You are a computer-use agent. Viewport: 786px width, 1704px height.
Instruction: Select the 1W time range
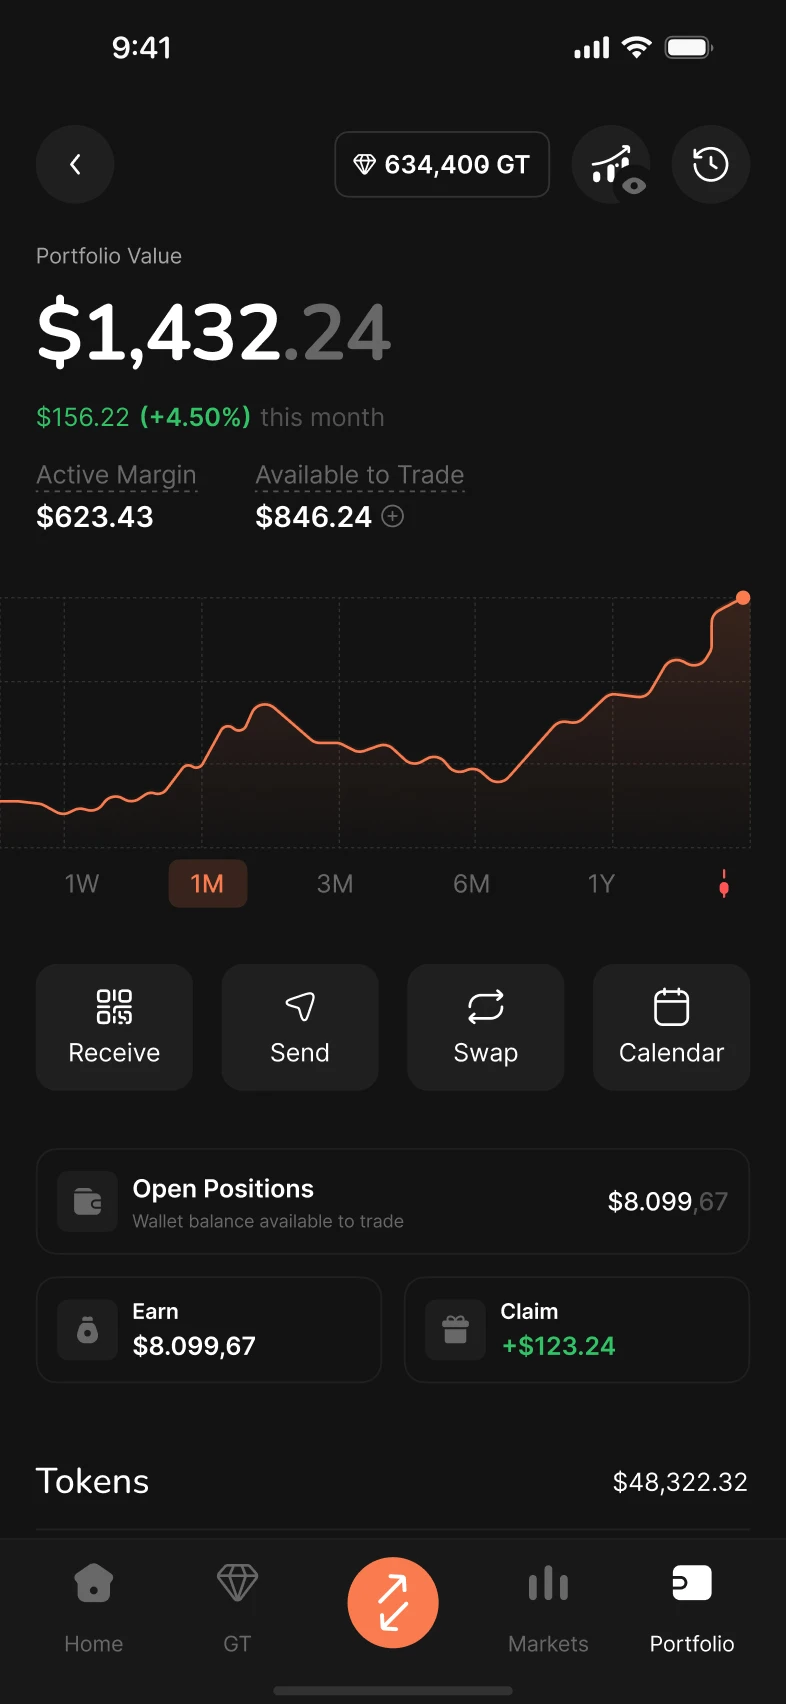coord(82,884)
